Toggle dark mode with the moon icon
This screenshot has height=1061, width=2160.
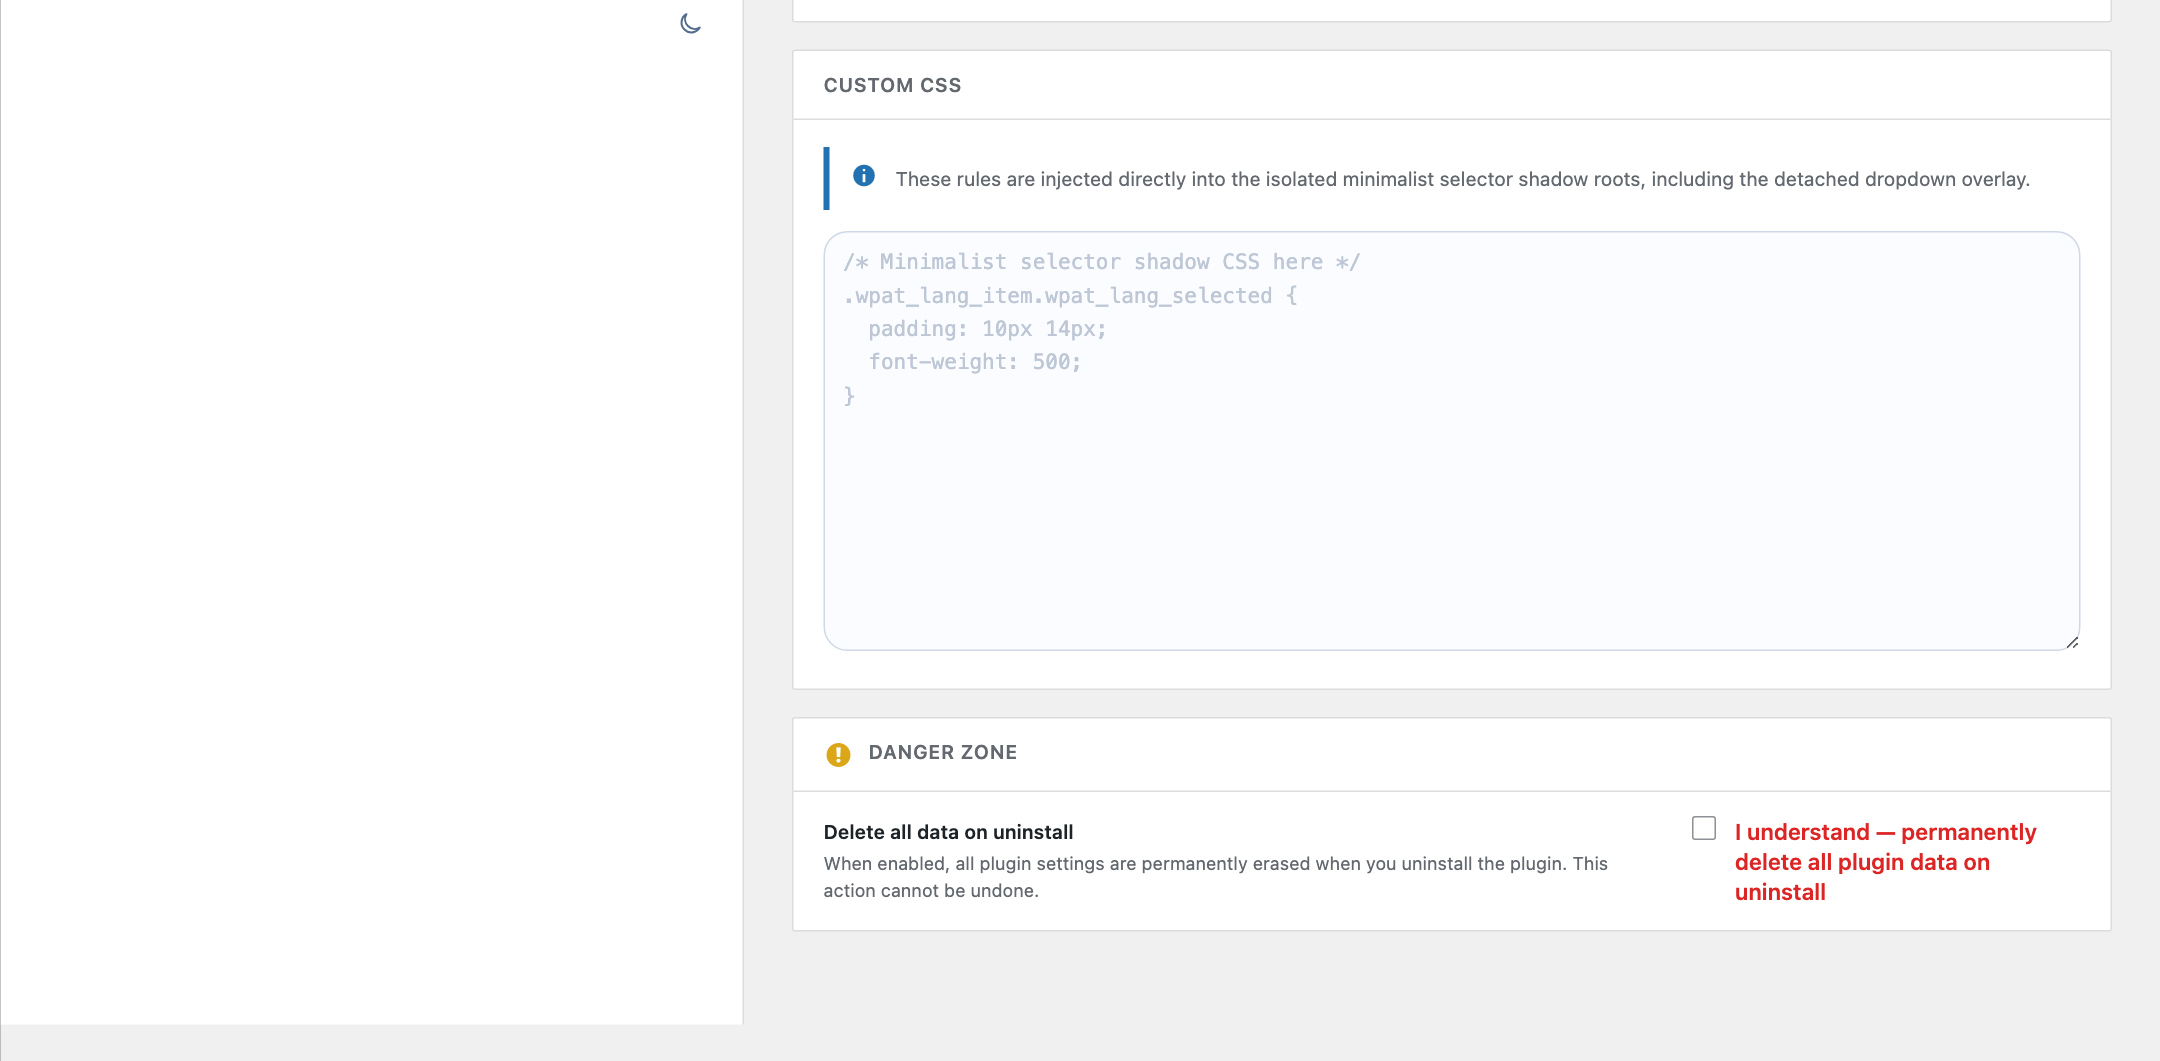click(690, 23)
